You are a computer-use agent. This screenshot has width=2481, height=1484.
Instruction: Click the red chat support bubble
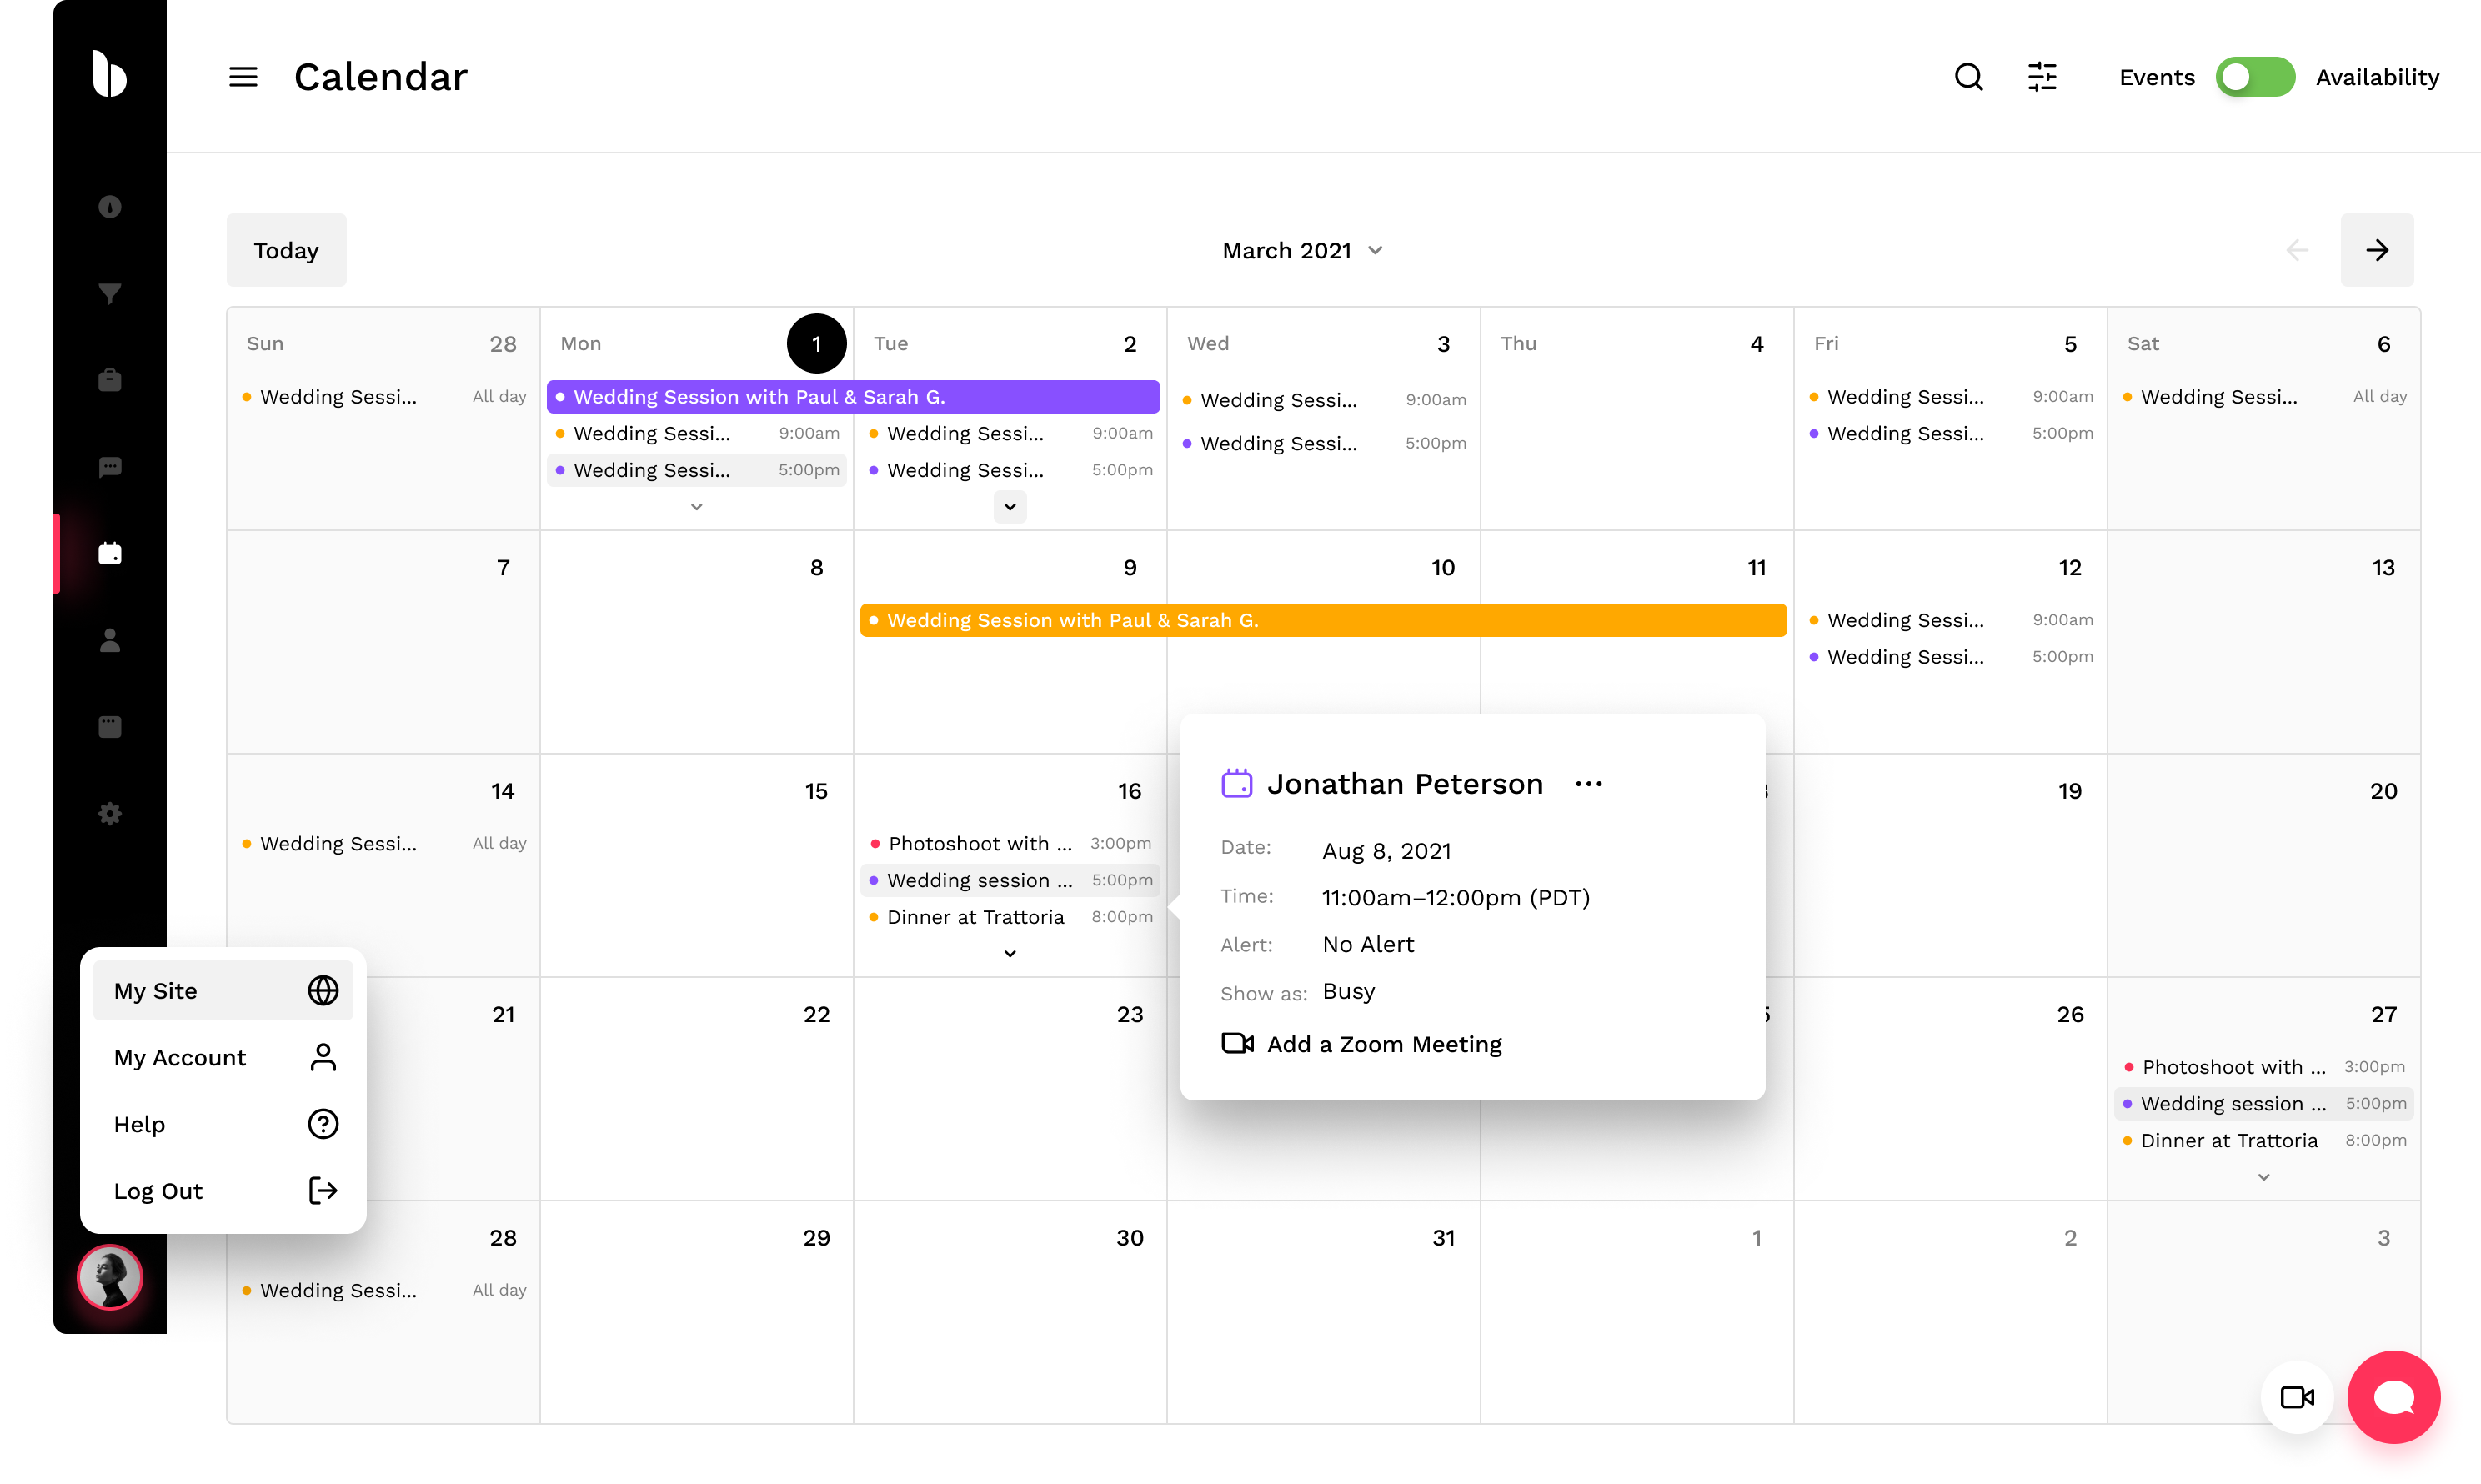[x=2393, y=1397]
